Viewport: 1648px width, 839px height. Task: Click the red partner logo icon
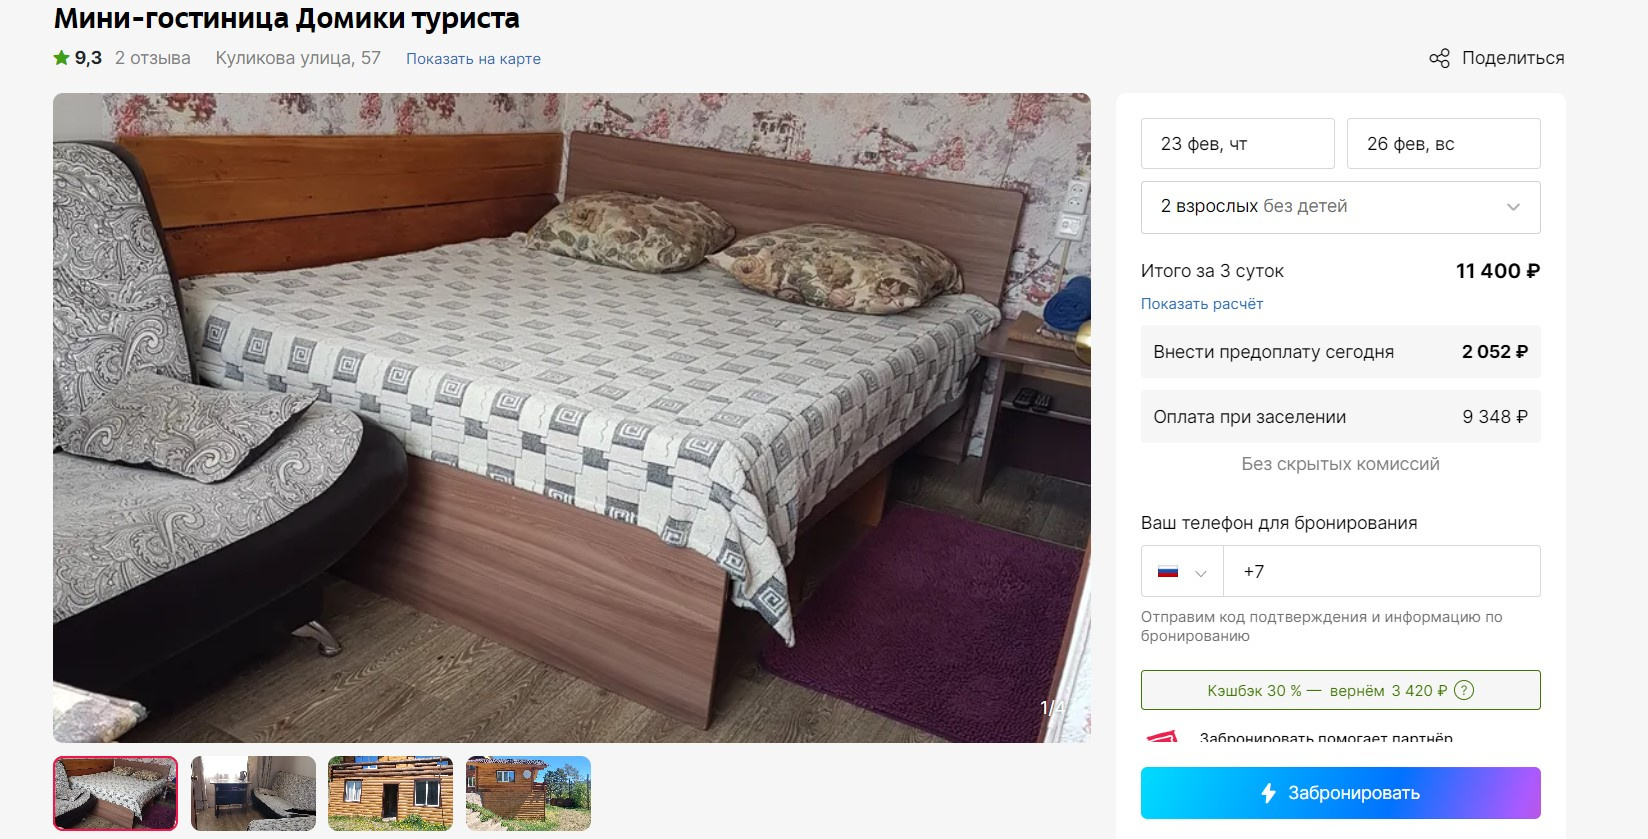click(x=1162, y=736)
